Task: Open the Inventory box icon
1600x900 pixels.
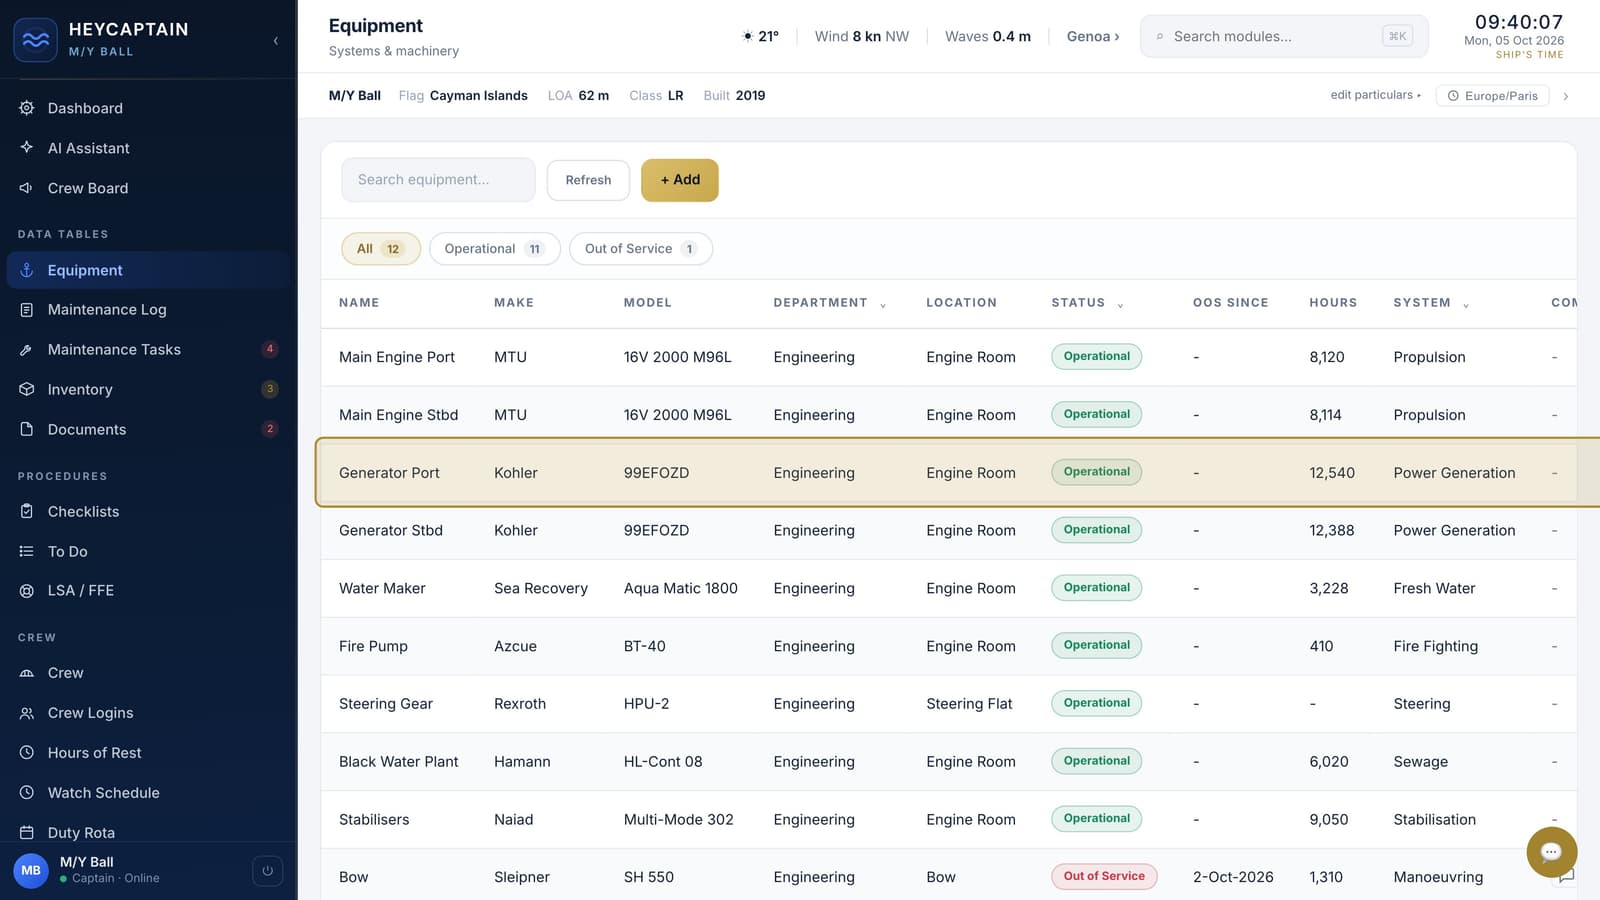Action: (x=27, y=389)
